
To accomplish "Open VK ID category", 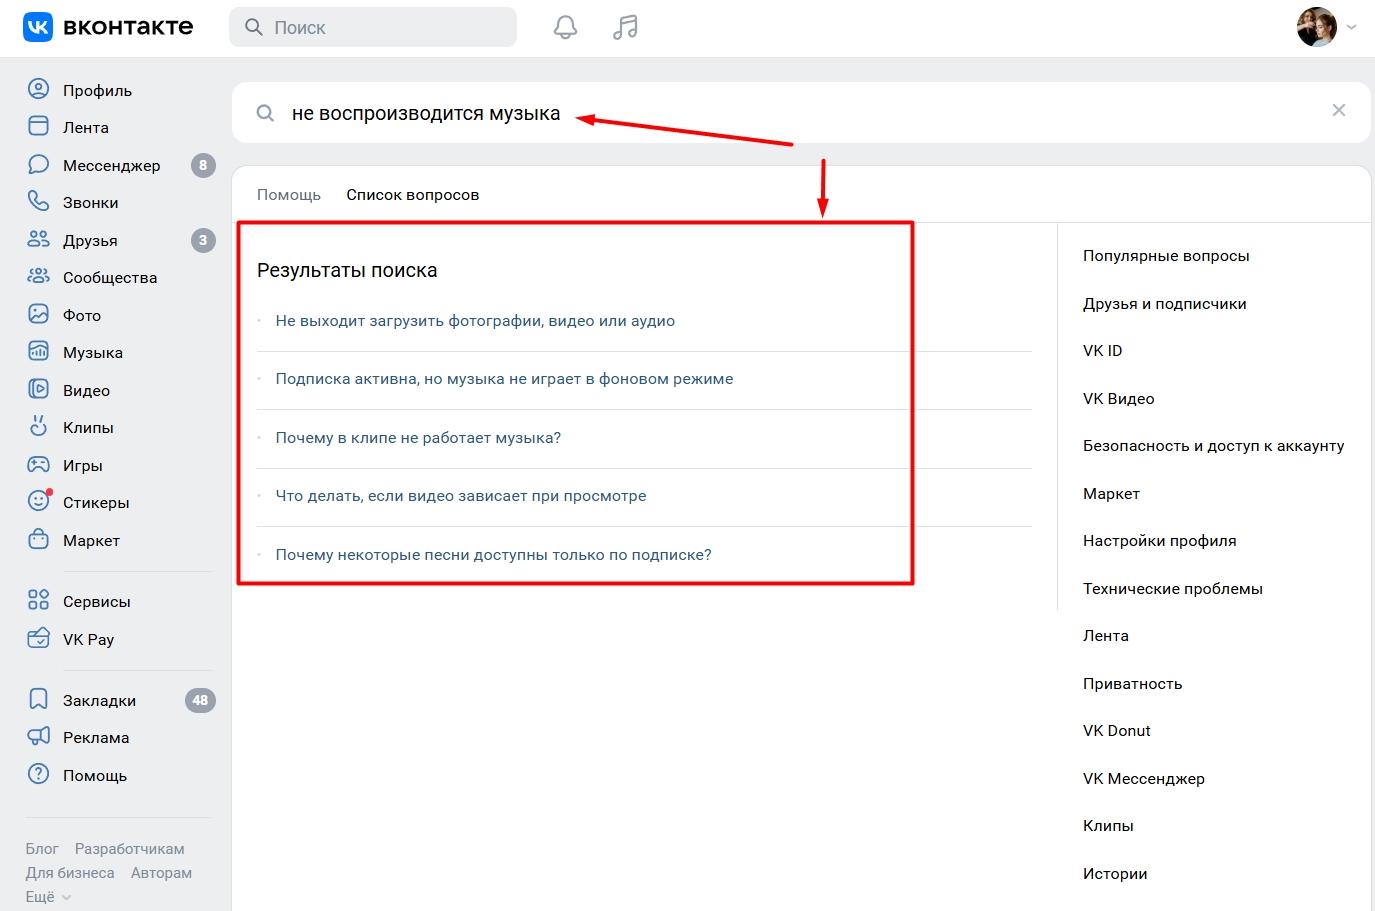I will pos(1103,351).
